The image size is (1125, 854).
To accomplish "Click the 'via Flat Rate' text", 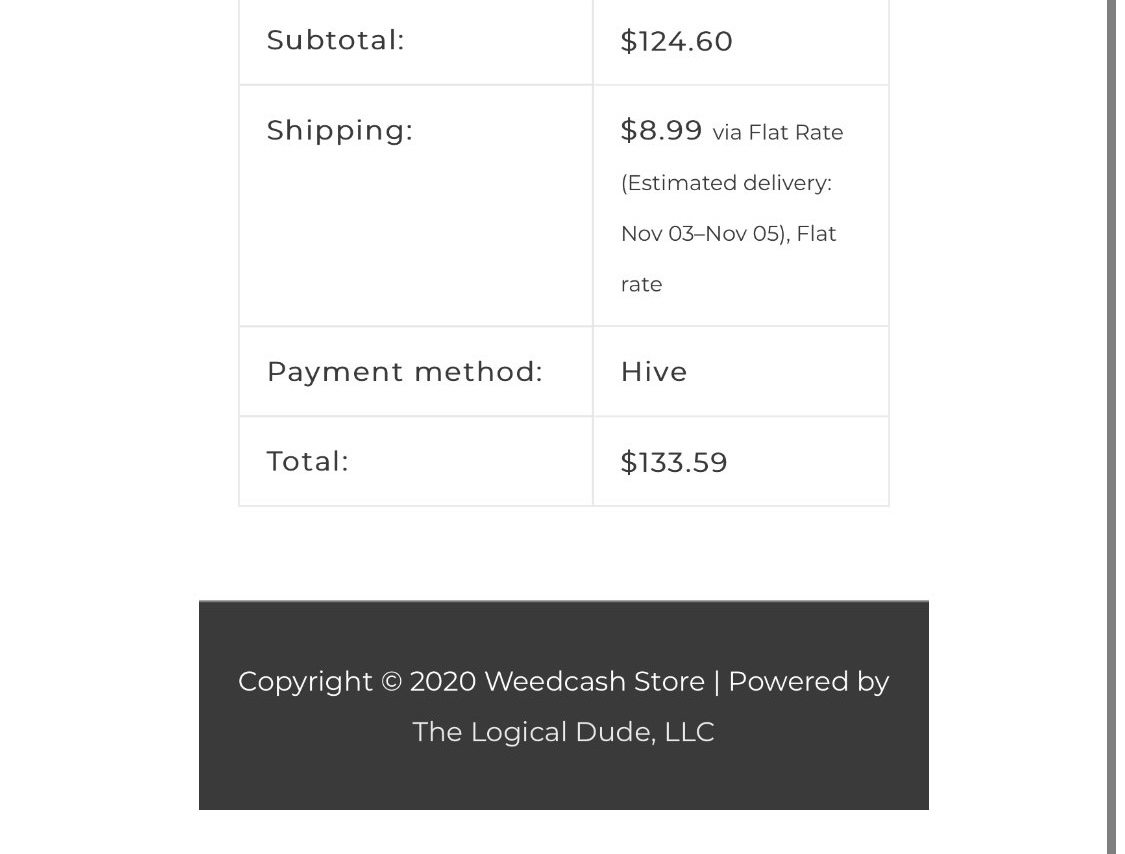I will click(x=778, y=133).
